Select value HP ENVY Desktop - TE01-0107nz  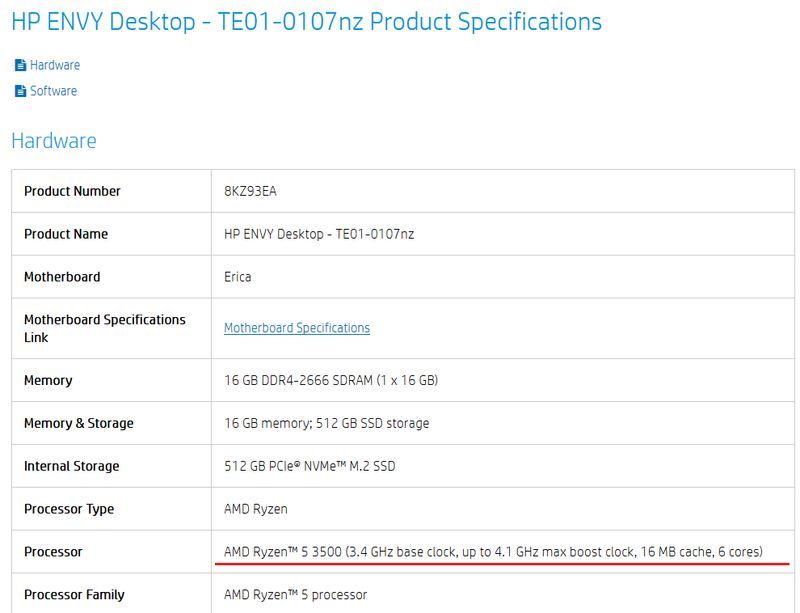(319, 234)
